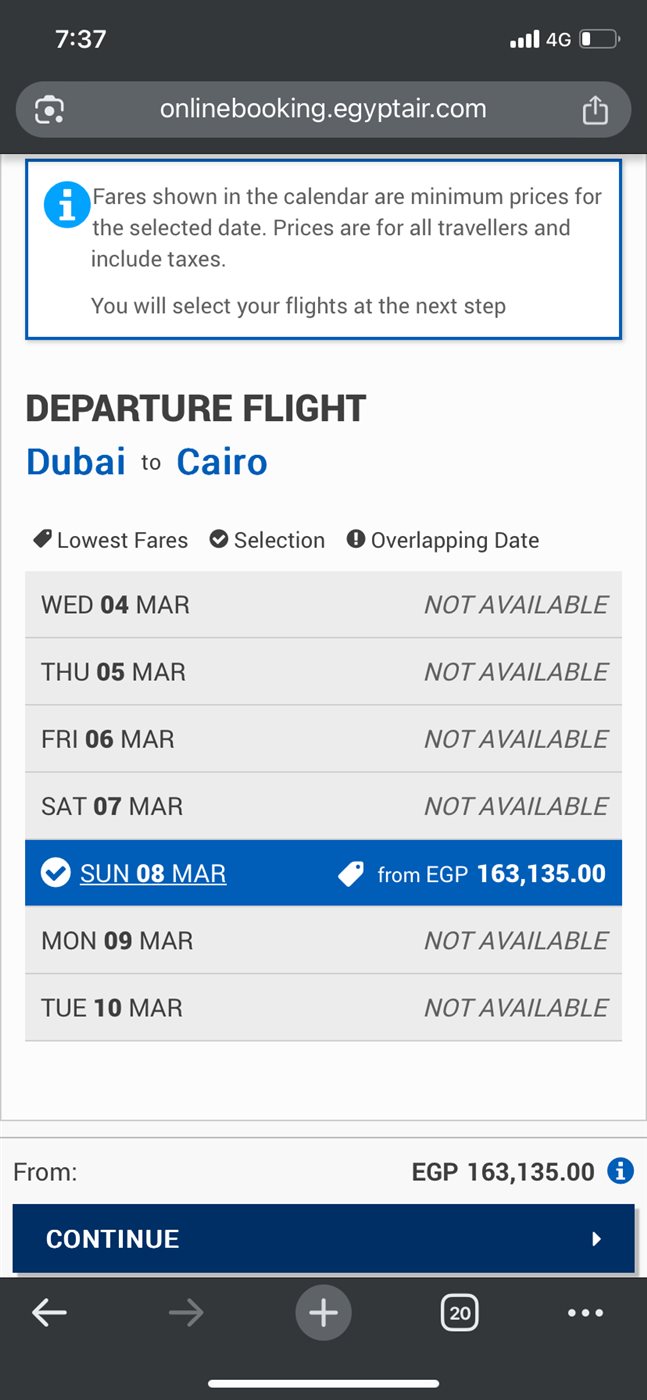This screenshot has height=1400, width=647.
Task: Tap the selected checkmark on SUN 08 MAR
Action: [x=55, y=874]
